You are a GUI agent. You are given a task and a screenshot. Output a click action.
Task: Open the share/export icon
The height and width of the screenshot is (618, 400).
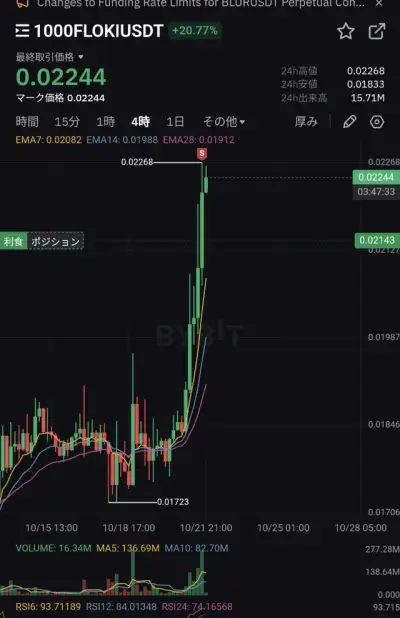tap(377, 31)
